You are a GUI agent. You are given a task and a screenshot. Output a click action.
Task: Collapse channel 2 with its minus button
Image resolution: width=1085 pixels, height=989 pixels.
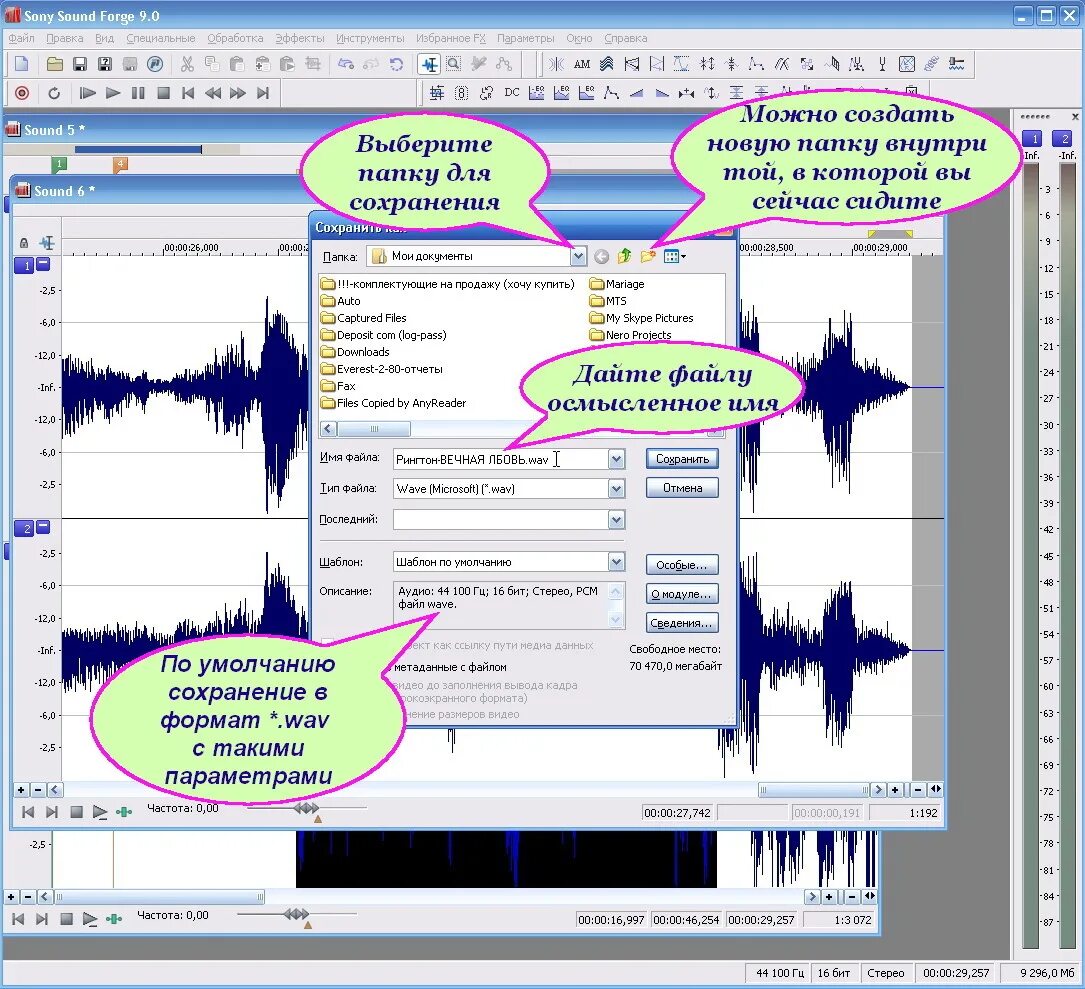[x=43, y=527]
